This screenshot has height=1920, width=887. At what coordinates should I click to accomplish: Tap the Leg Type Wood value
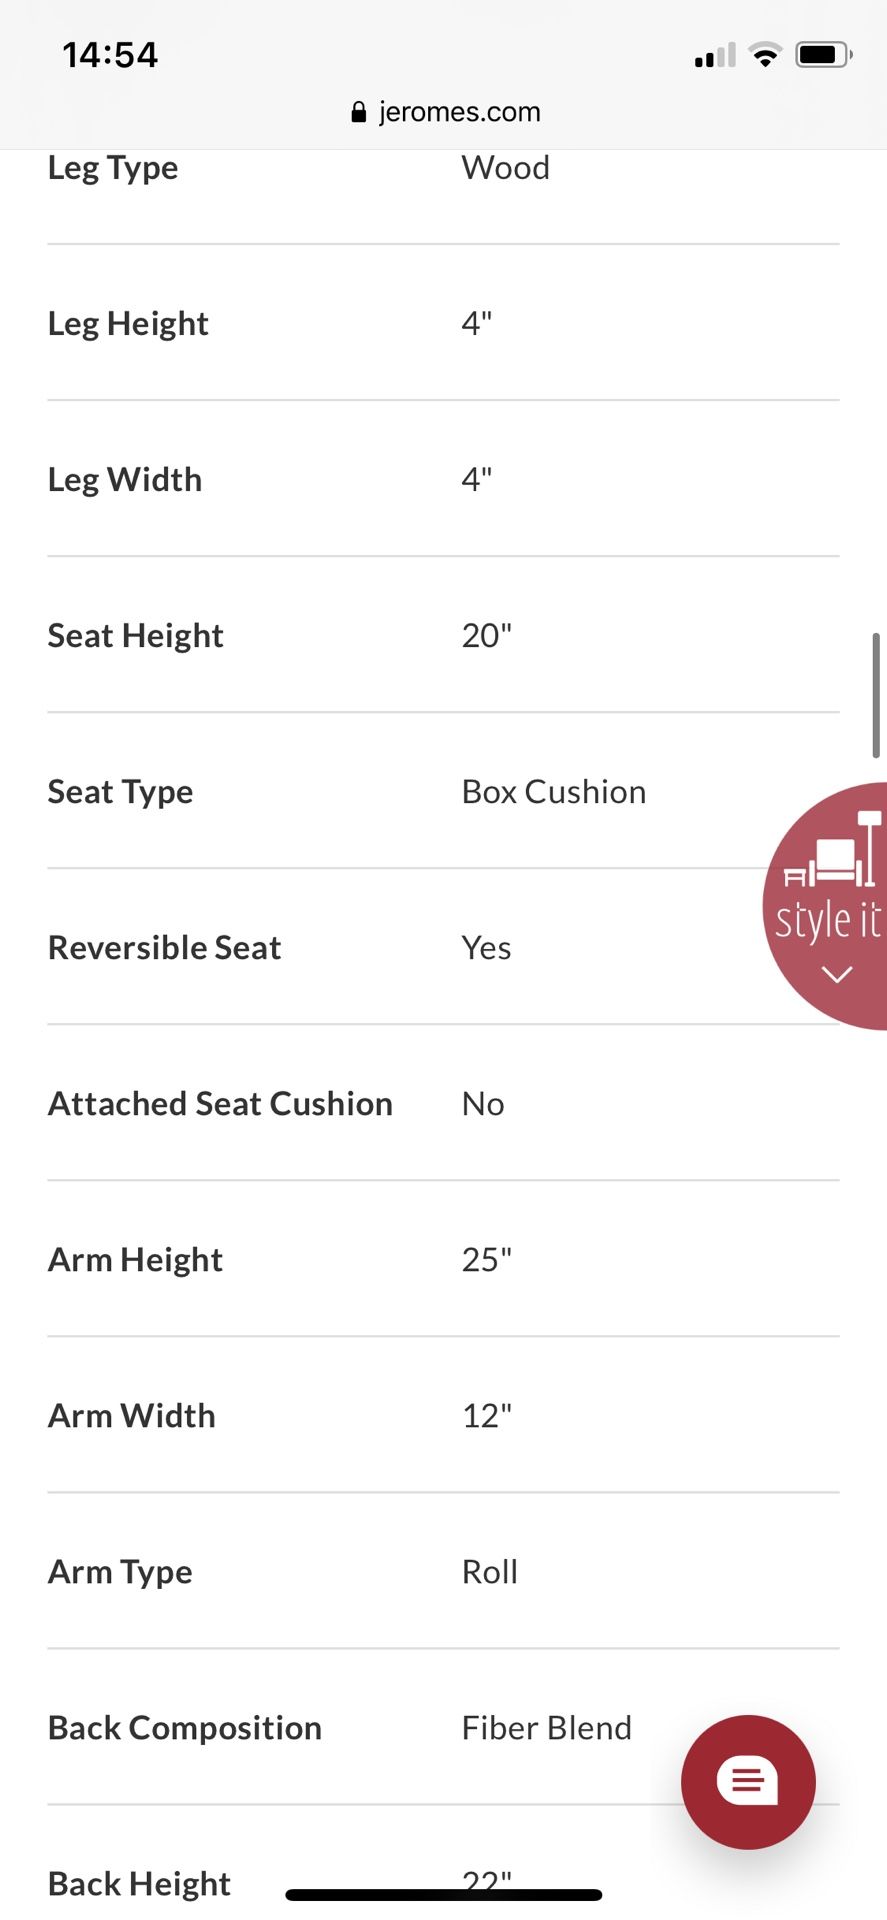(x=506, y=168)
